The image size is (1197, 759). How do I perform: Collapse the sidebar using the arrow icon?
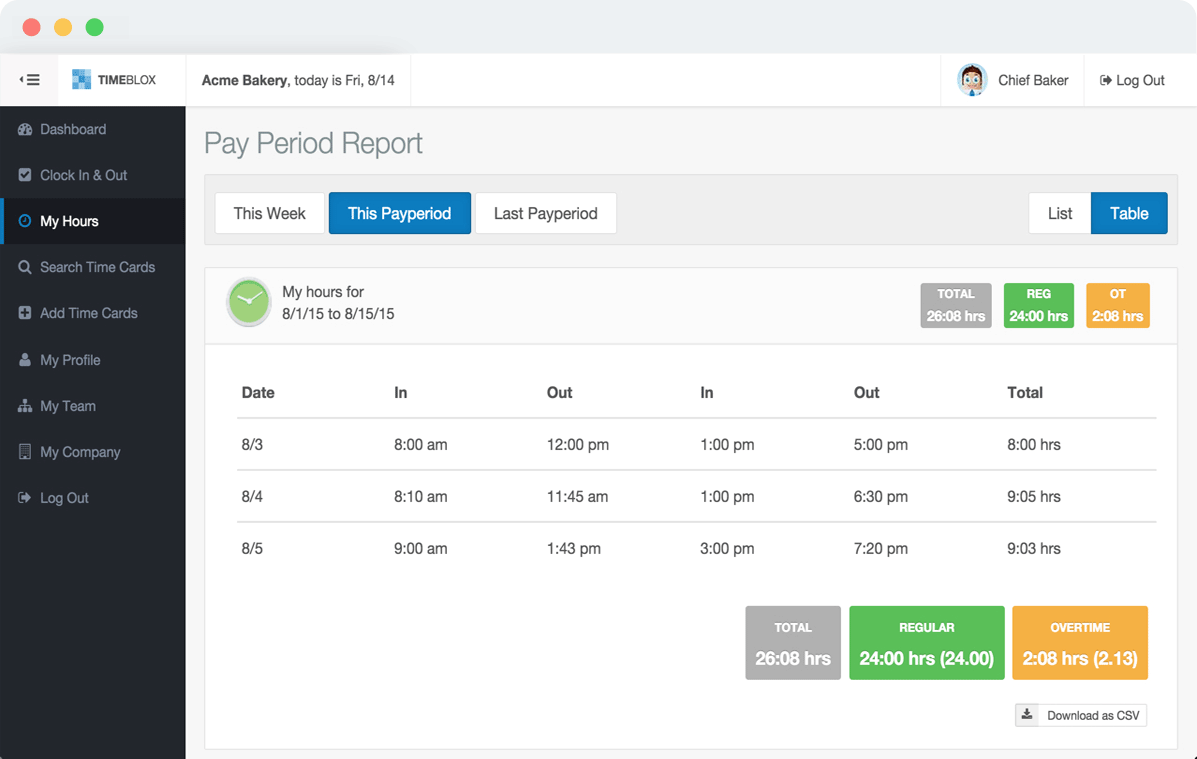click(x=29, y=78)
